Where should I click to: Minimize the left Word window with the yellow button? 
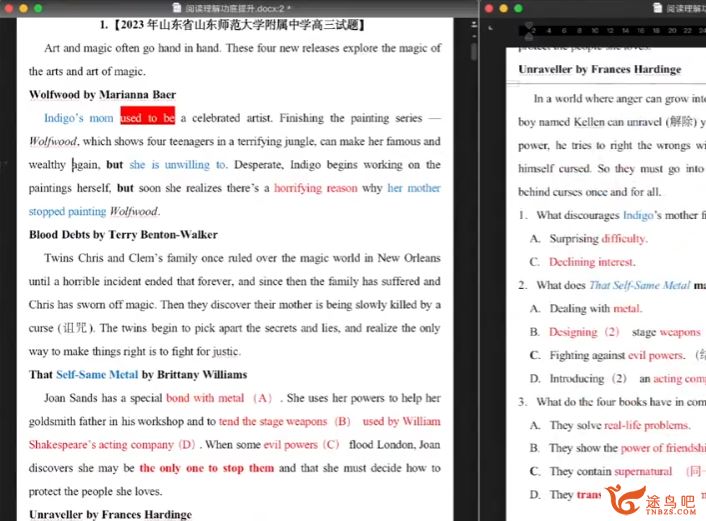[x=23, y=8]
